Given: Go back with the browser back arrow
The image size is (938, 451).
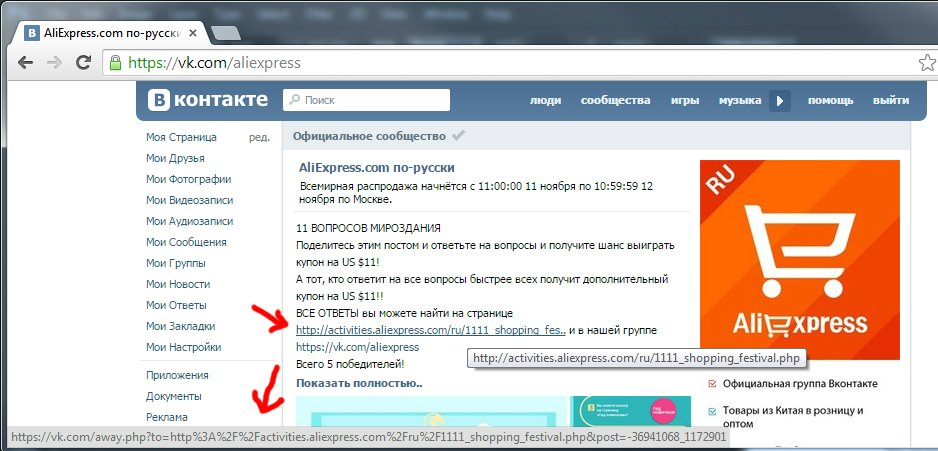Looking at the screenshot, I should tap(25, 63).
